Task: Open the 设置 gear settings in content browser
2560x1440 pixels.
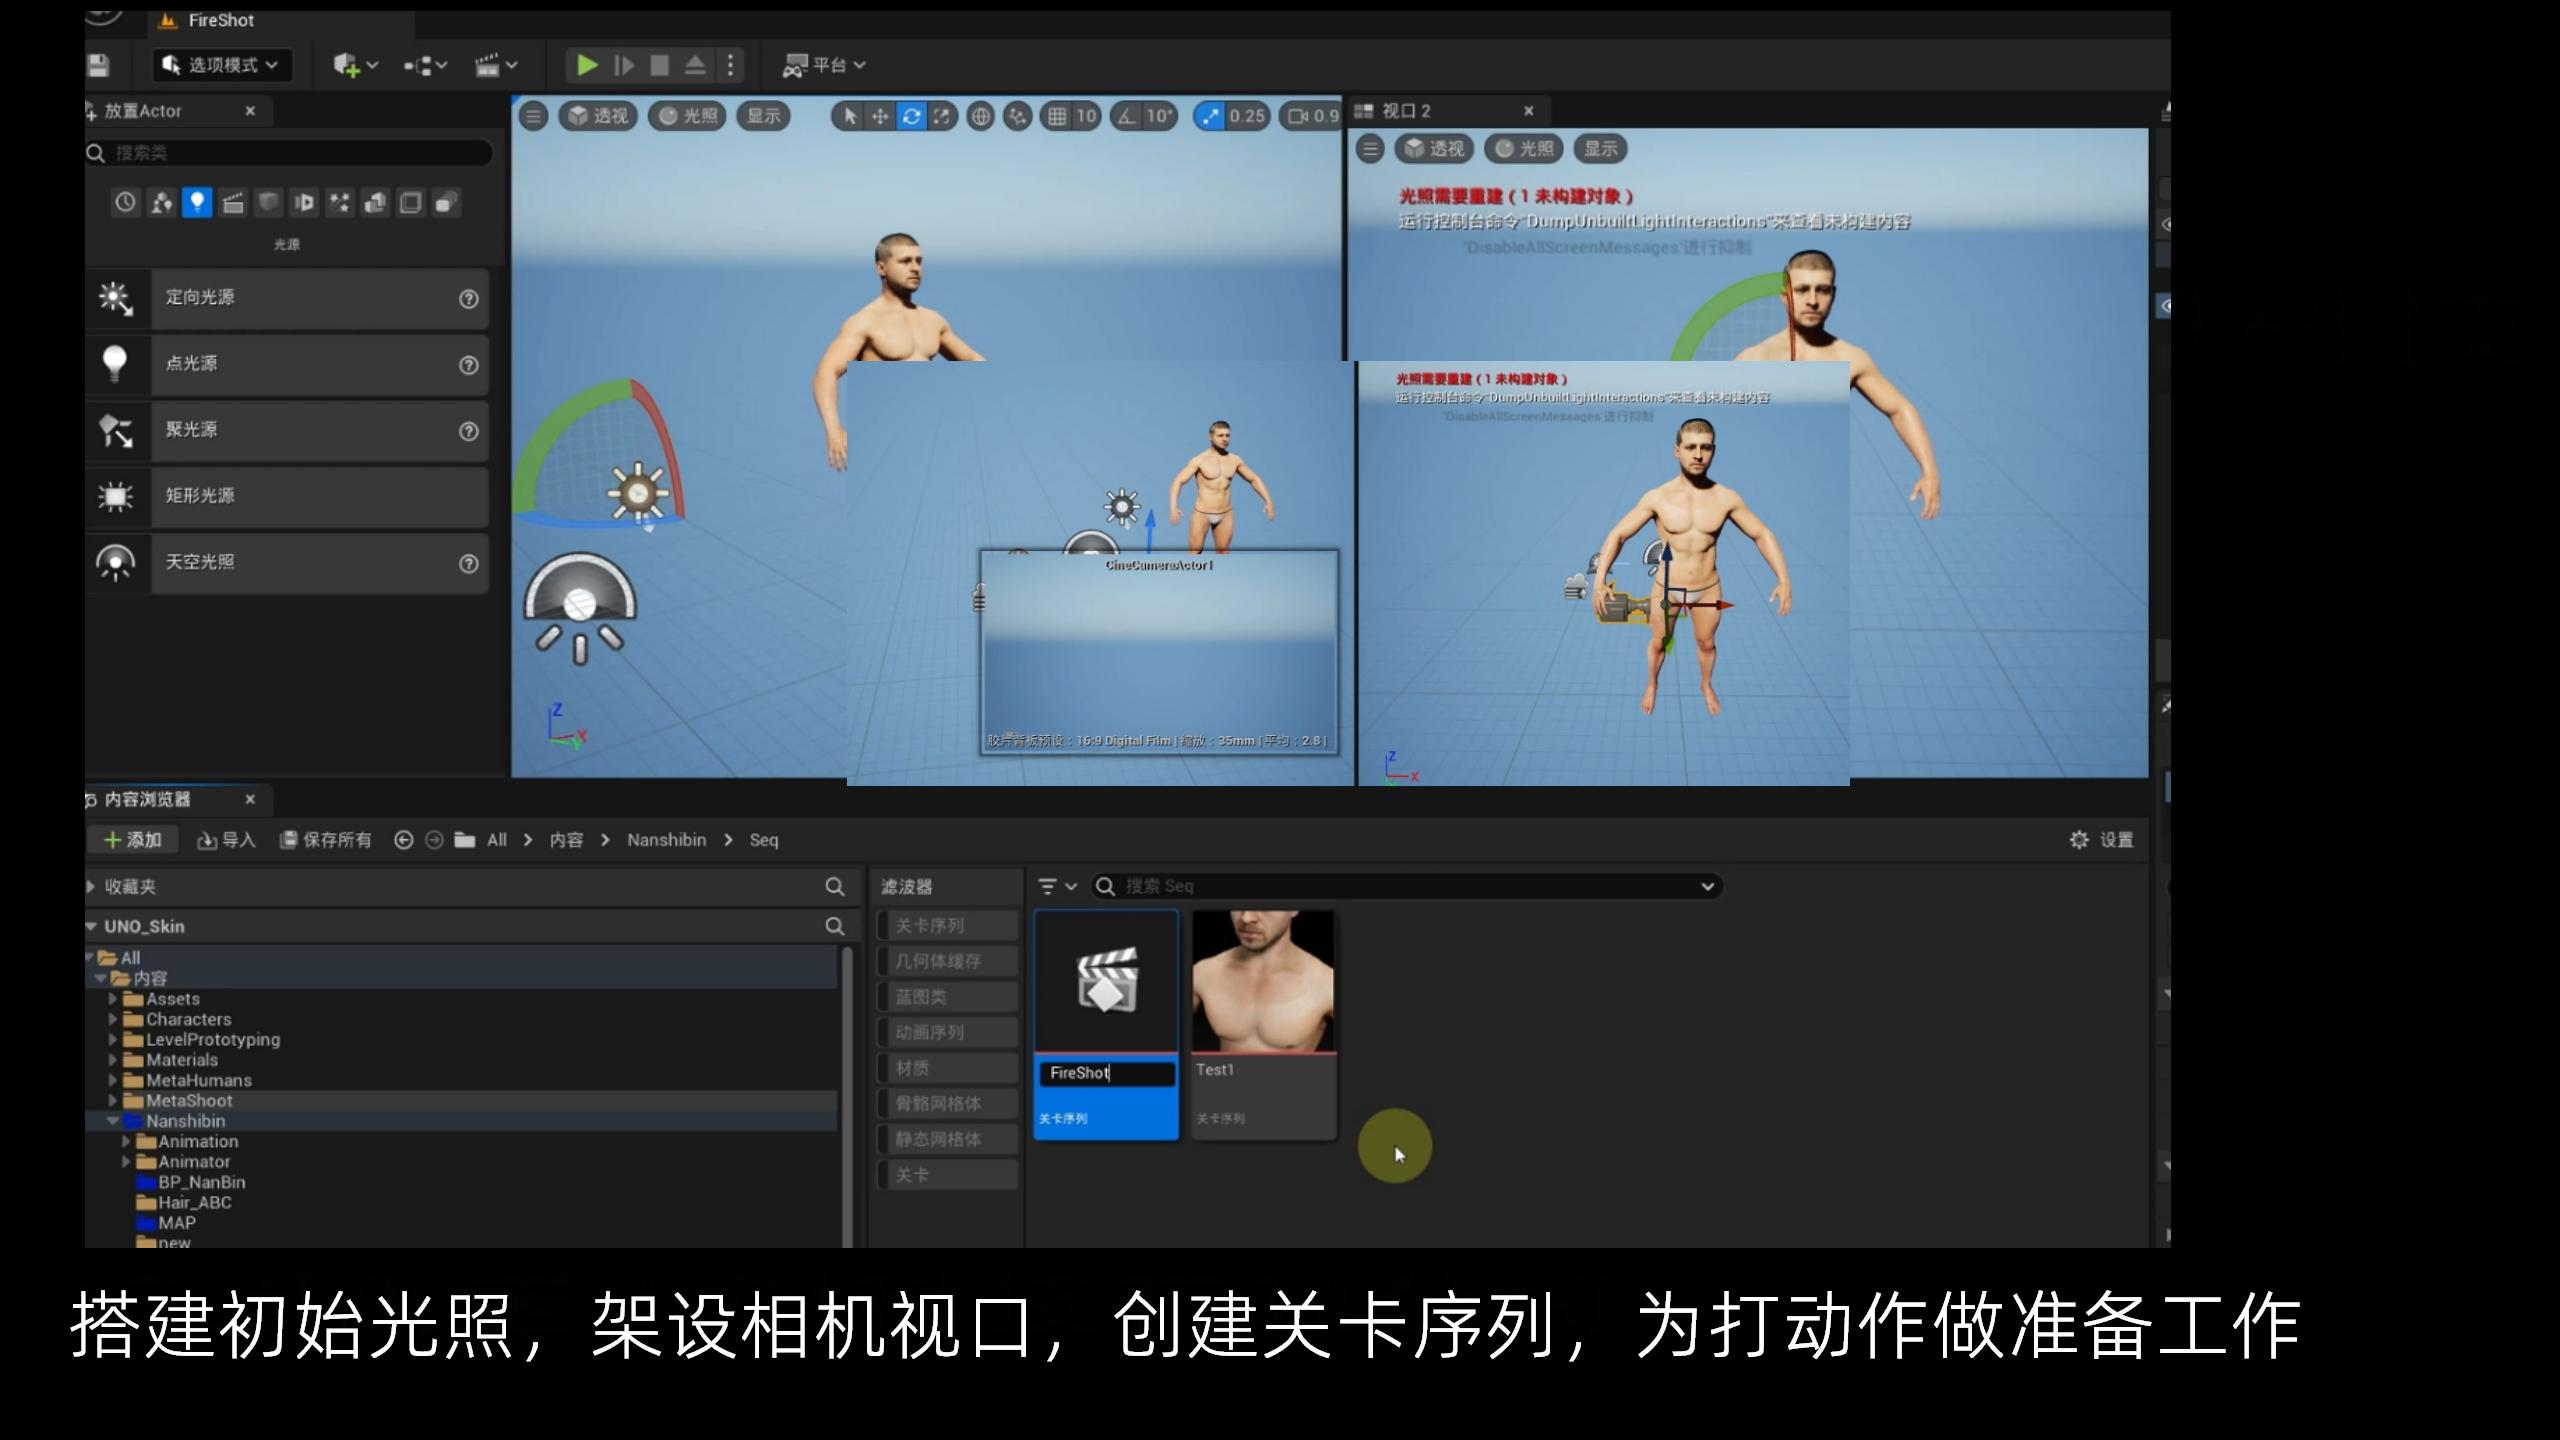Action: click(x=2102, y=840)
